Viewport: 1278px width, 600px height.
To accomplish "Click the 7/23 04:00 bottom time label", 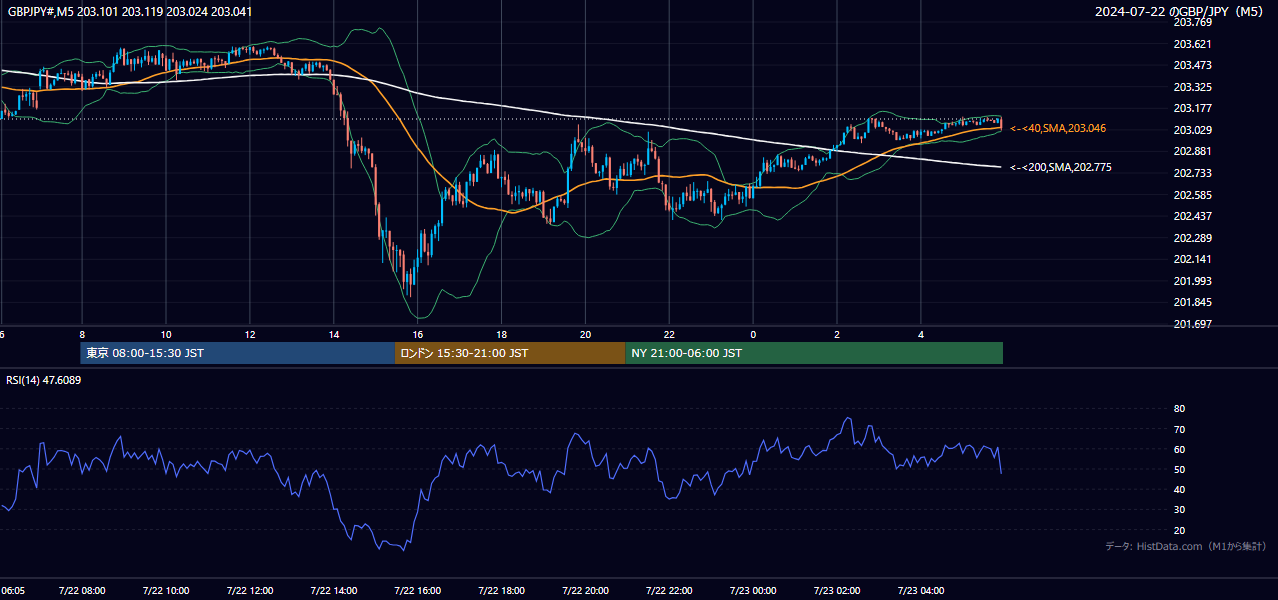I will [921, 591].
